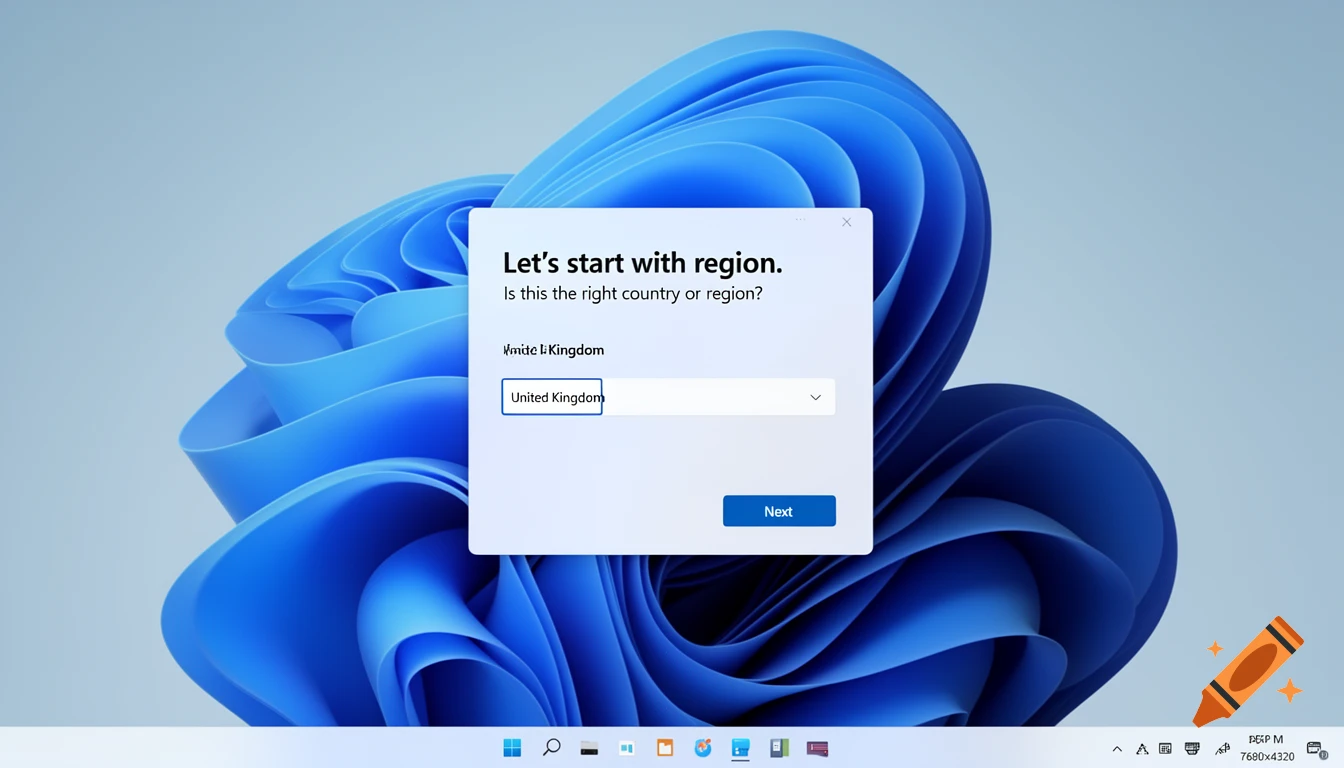1344x768 pixels.
Task: Close the region setup dialog
Action: coord(847,222)
